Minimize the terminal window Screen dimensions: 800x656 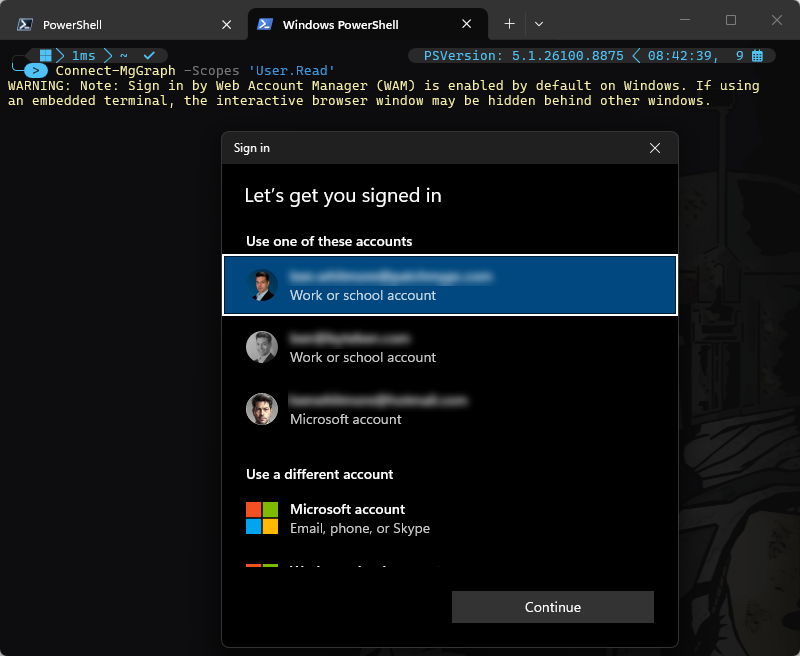[685, 20]
